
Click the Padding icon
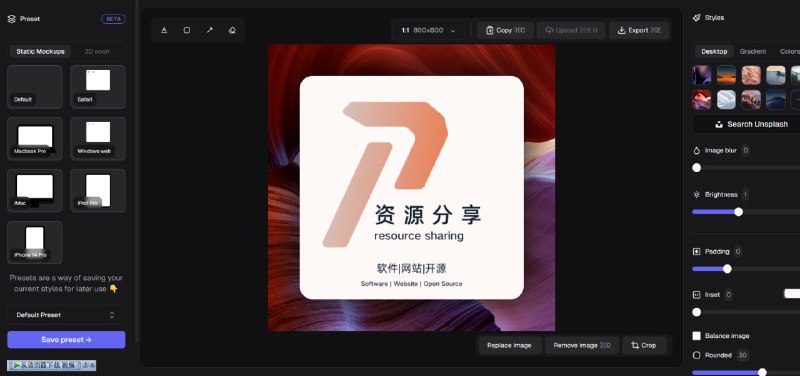coord(697,252)
